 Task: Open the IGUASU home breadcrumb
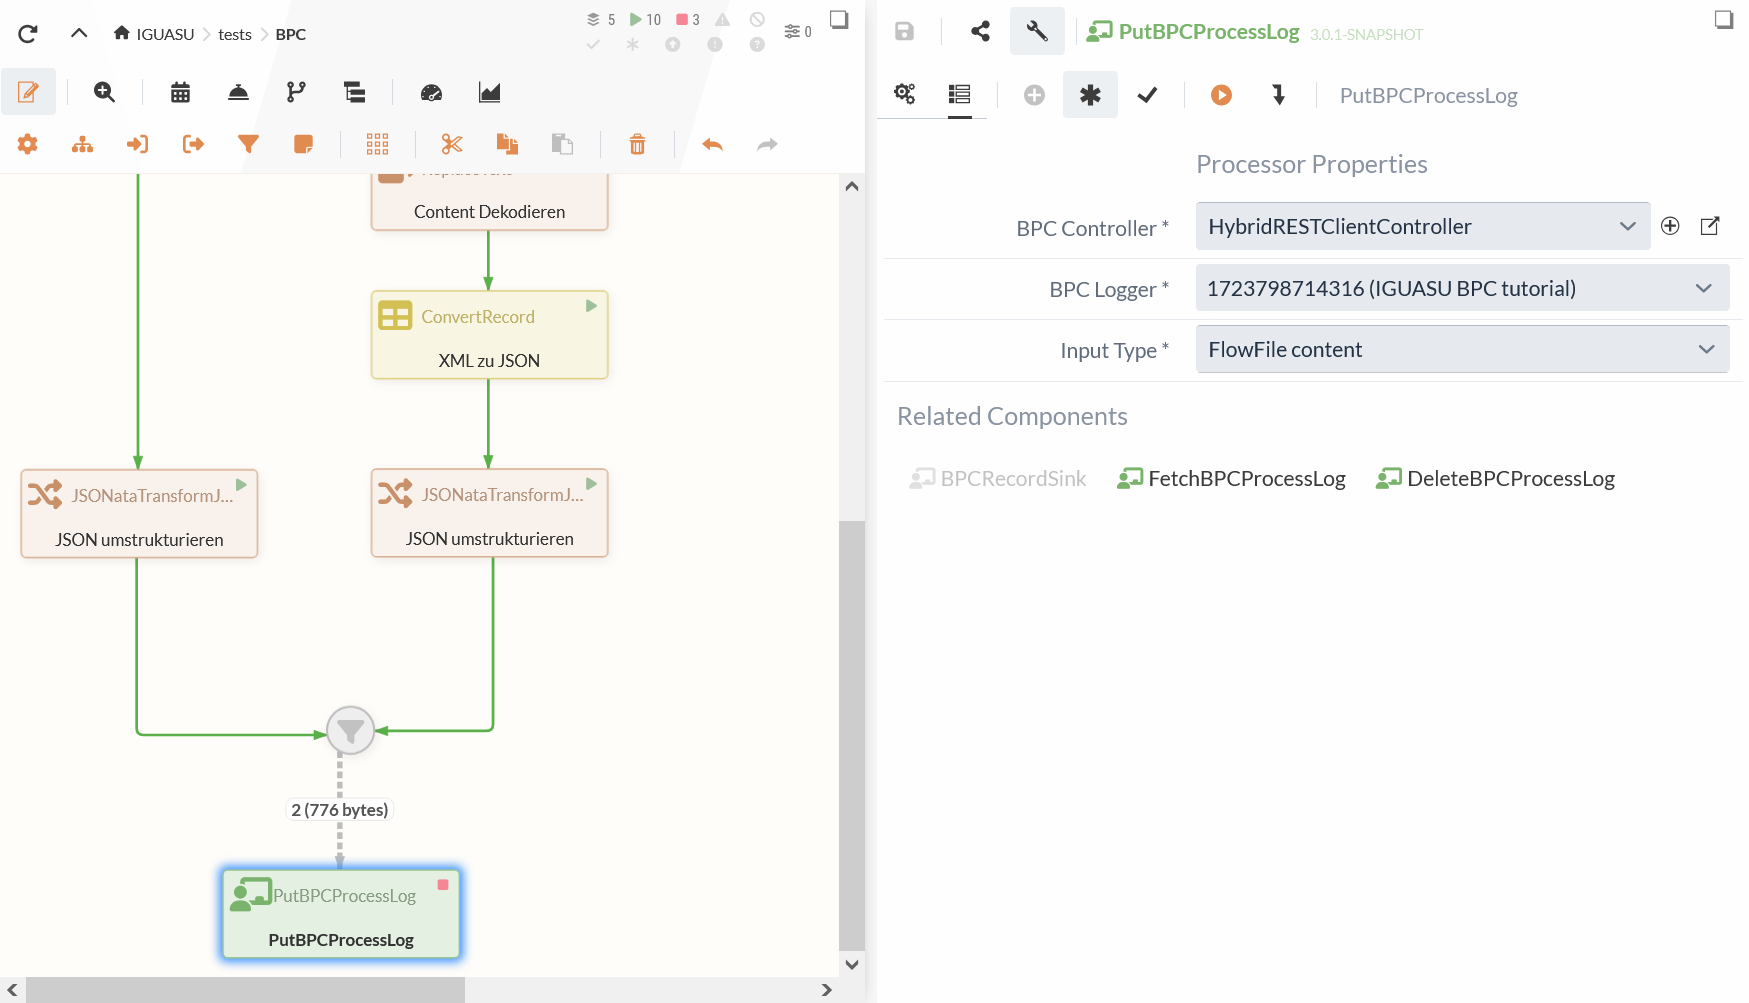click(x=153, y=34)
